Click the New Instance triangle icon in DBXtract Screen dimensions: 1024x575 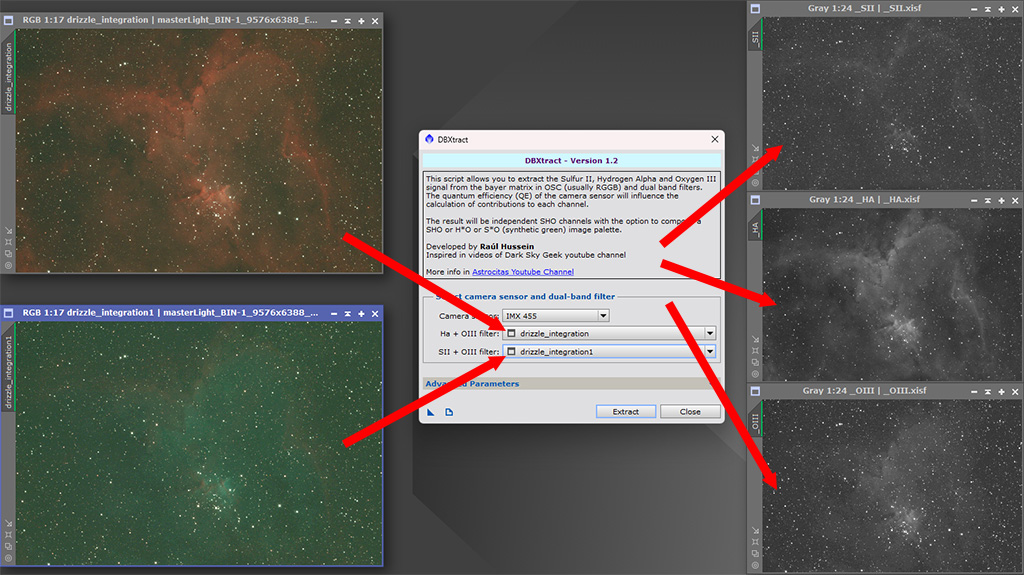point(431,412)
